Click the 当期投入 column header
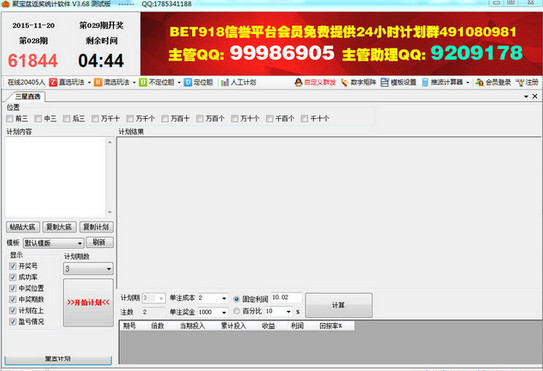This screenshot has height=371, width=543. (192, 326)
